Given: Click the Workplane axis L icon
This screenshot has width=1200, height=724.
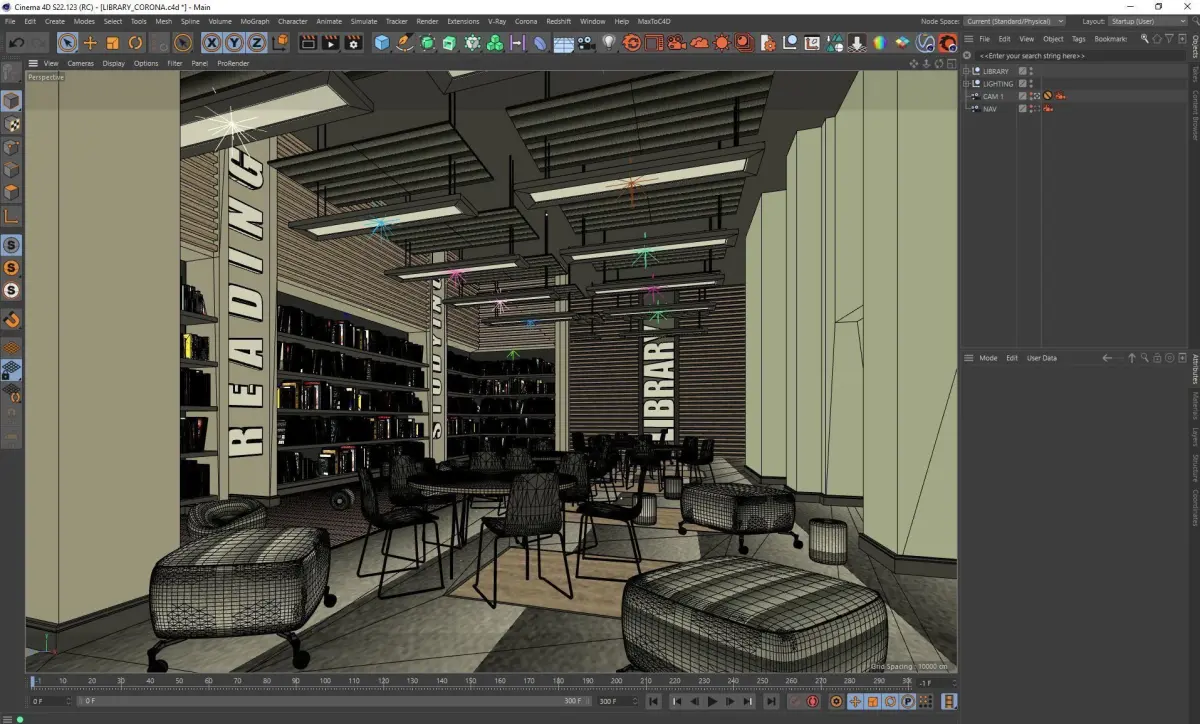Looking at the screenshot, I should (x=11, y=216).
